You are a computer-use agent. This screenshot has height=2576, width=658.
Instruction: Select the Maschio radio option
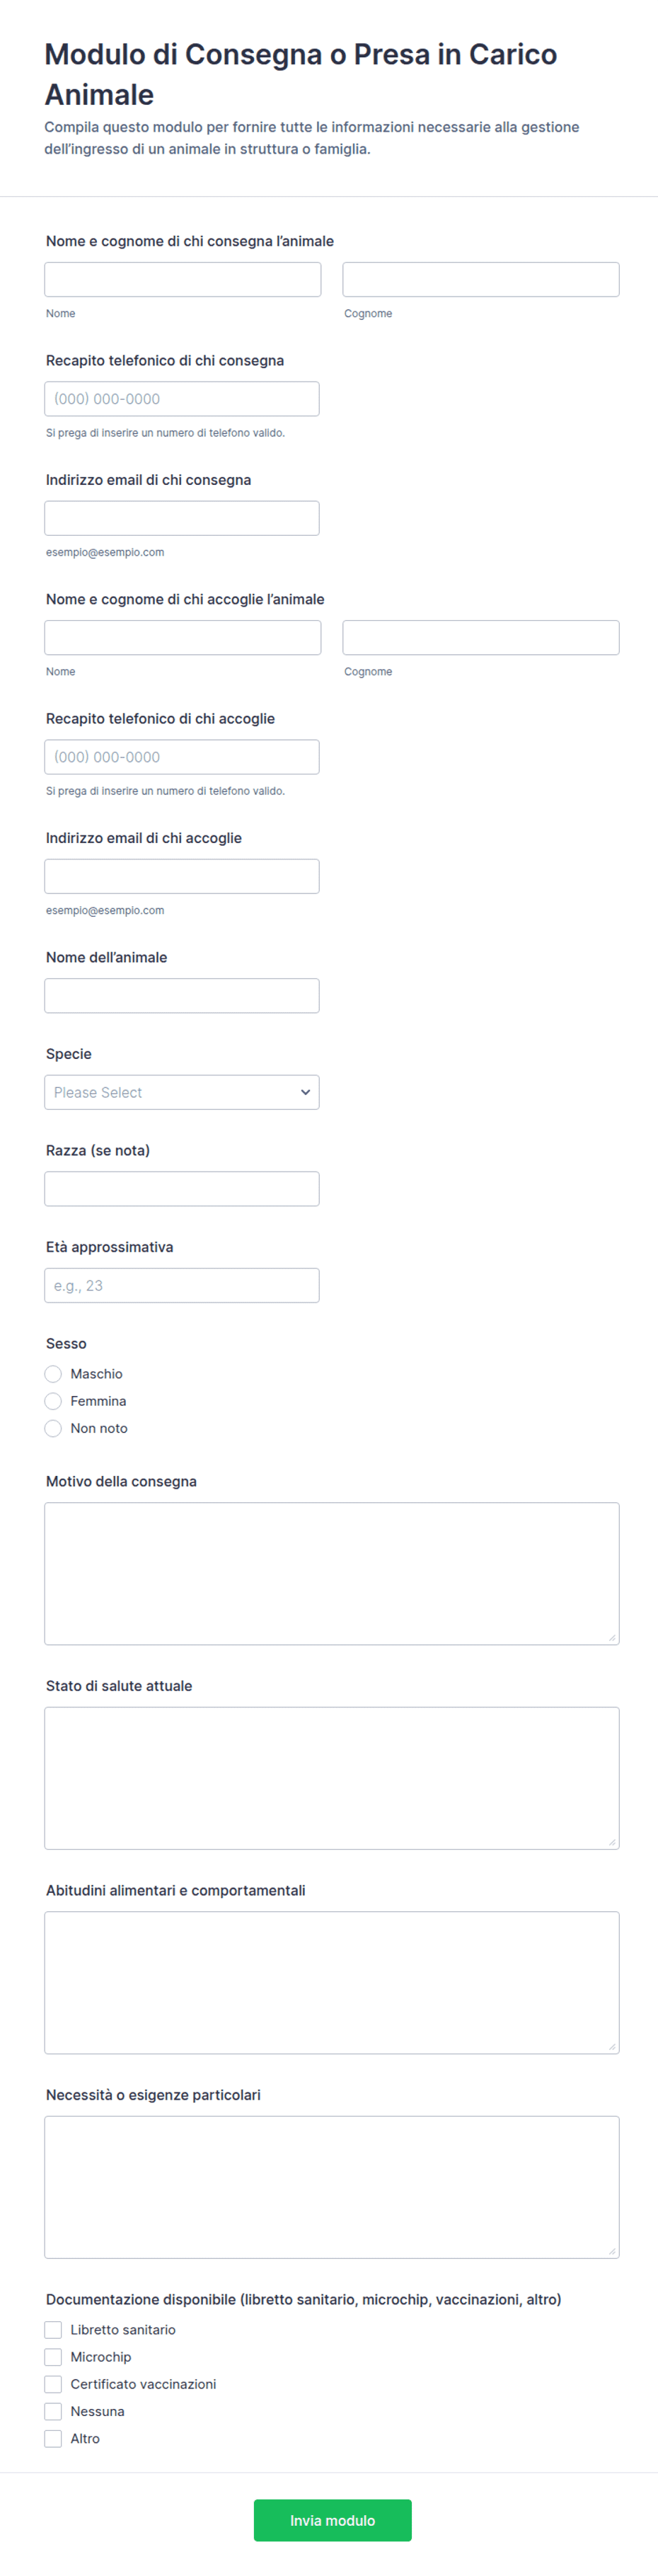[53, 1374]
